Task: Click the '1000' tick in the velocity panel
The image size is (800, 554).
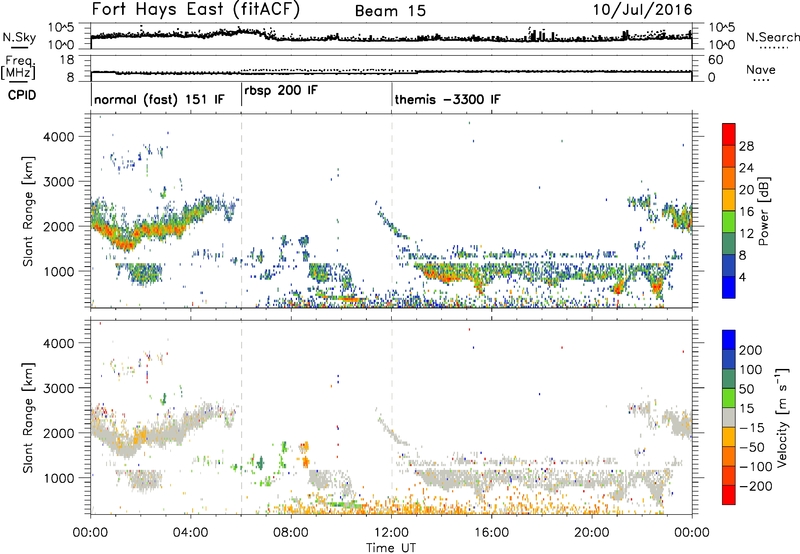Action: coord(58,478)
